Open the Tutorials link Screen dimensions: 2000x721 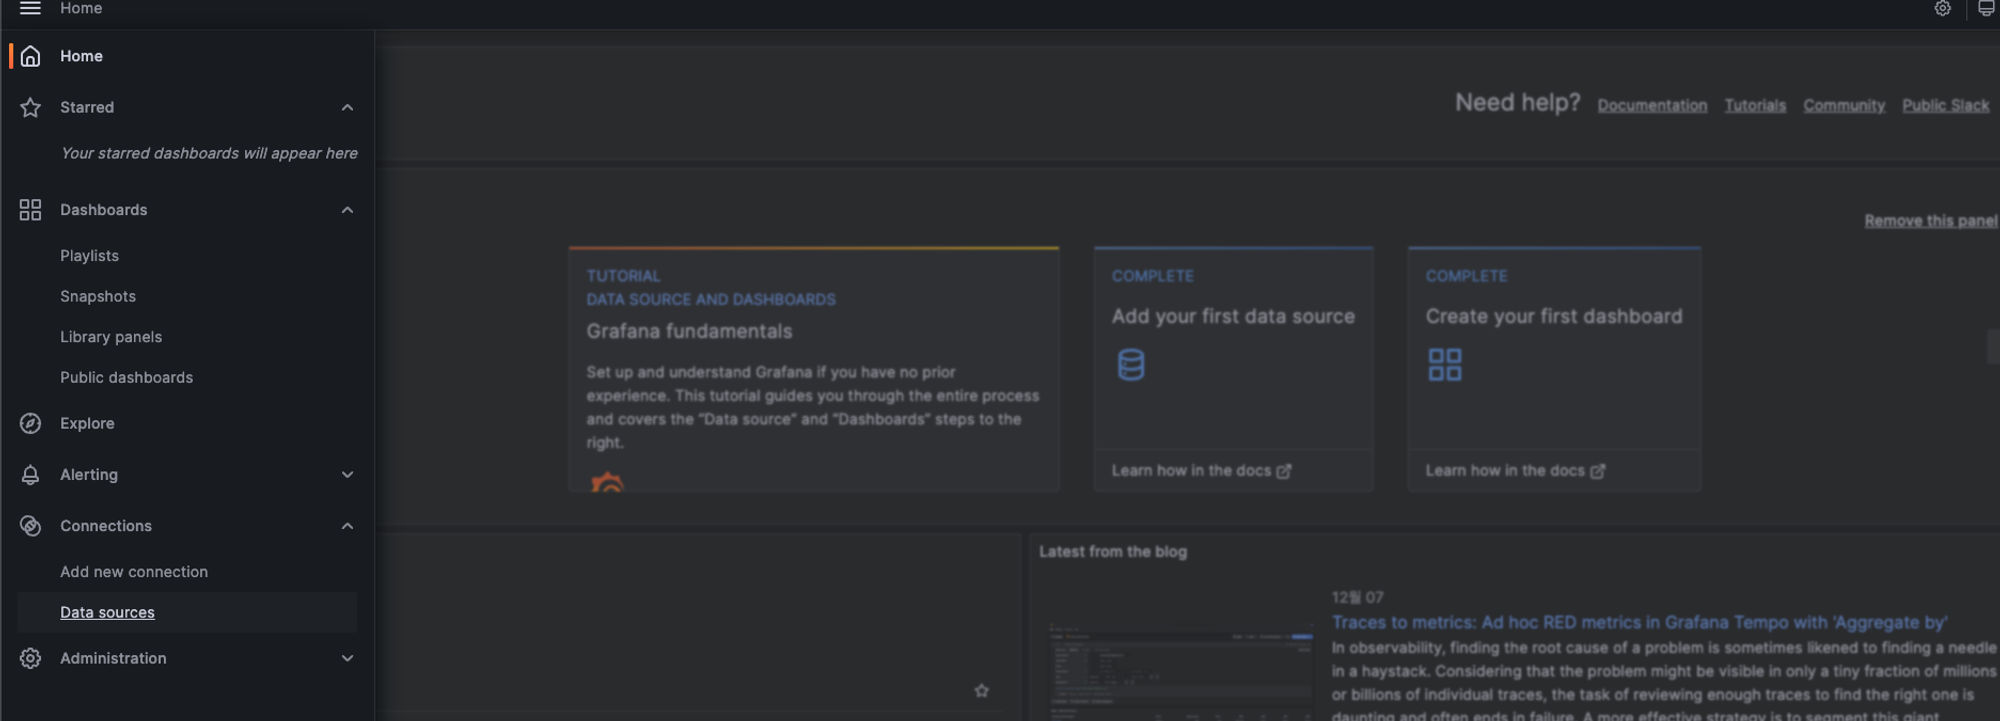click(x=1755, y=106)
